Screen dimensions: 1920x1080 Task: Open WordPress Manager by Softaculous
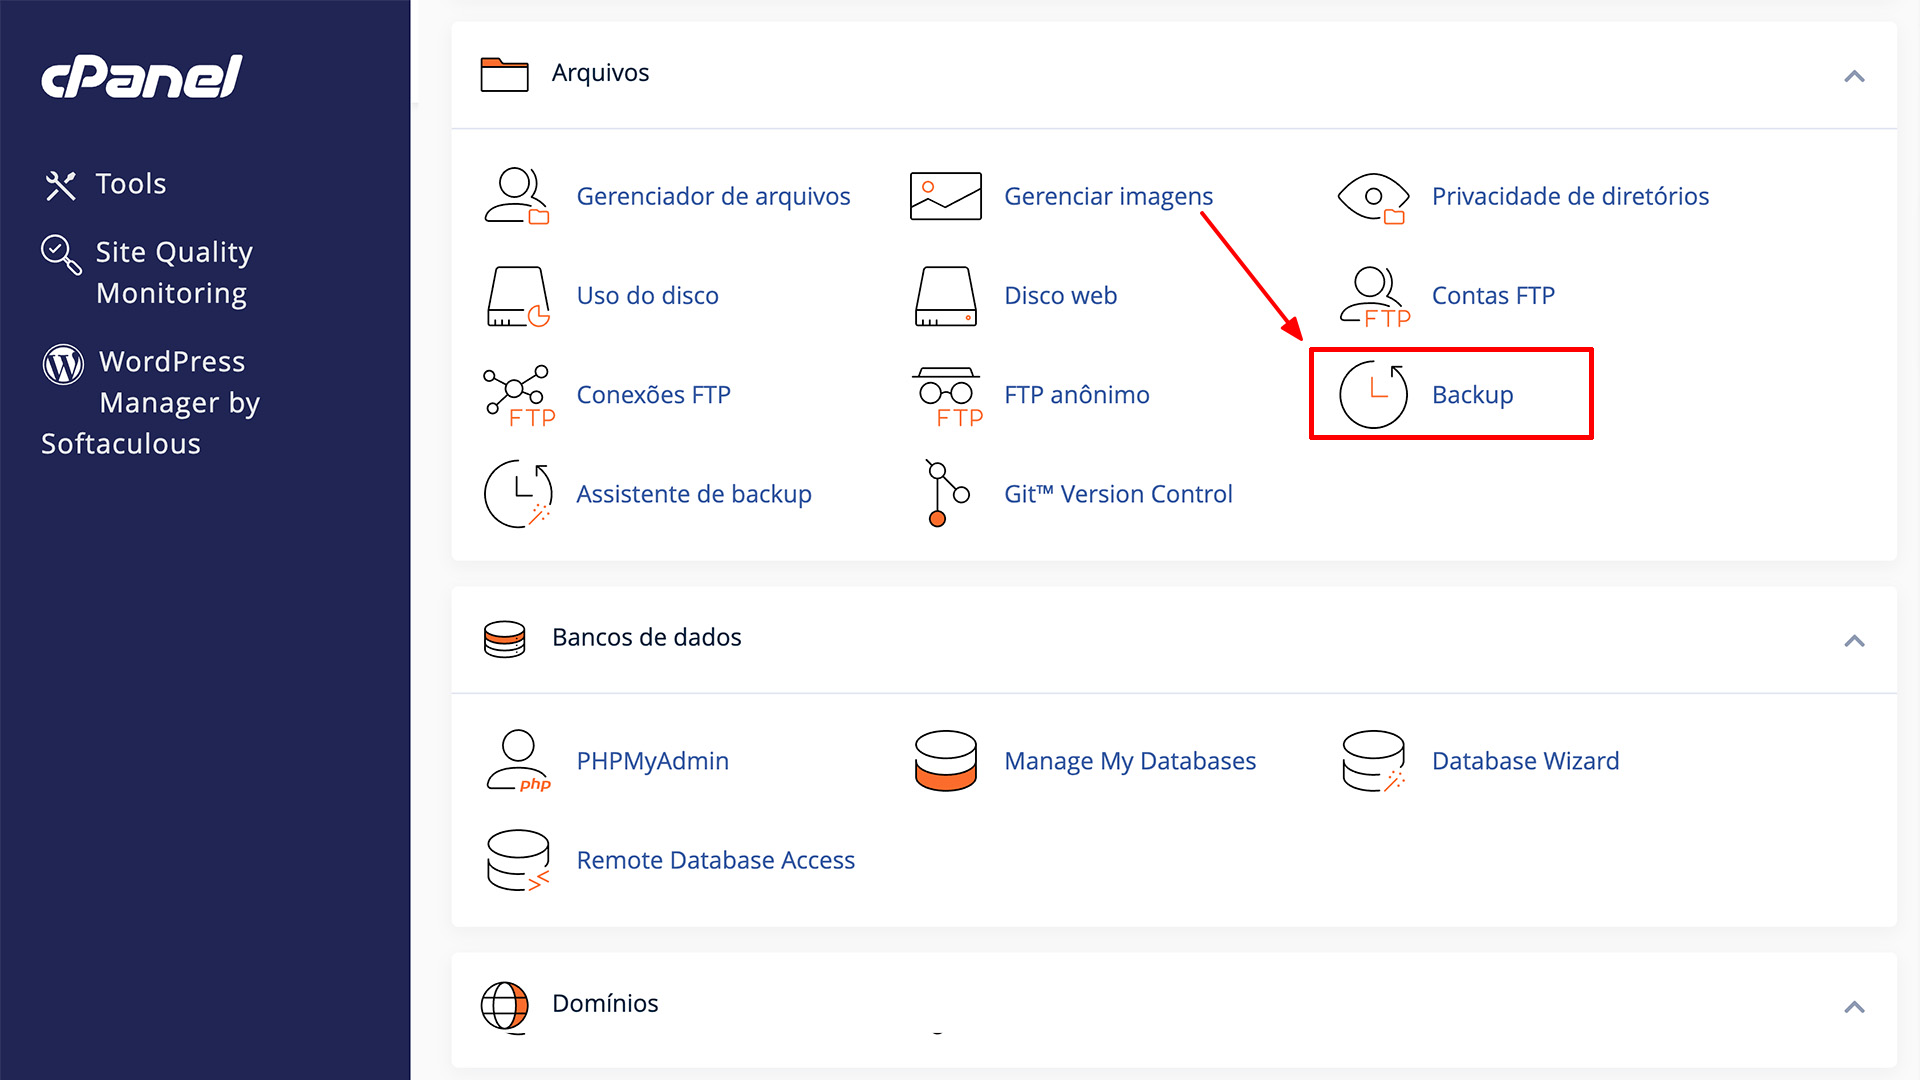coord(151,402)
